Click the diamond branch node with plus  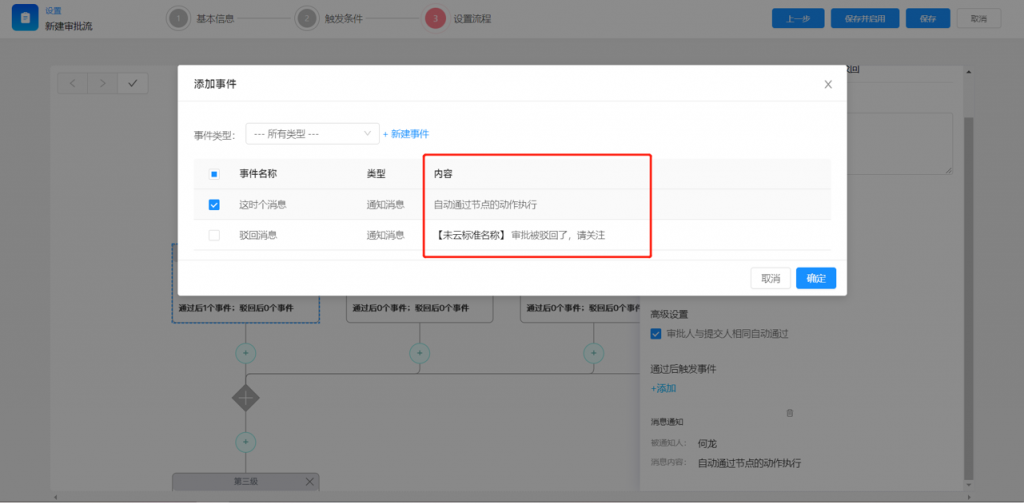[246, 398]
